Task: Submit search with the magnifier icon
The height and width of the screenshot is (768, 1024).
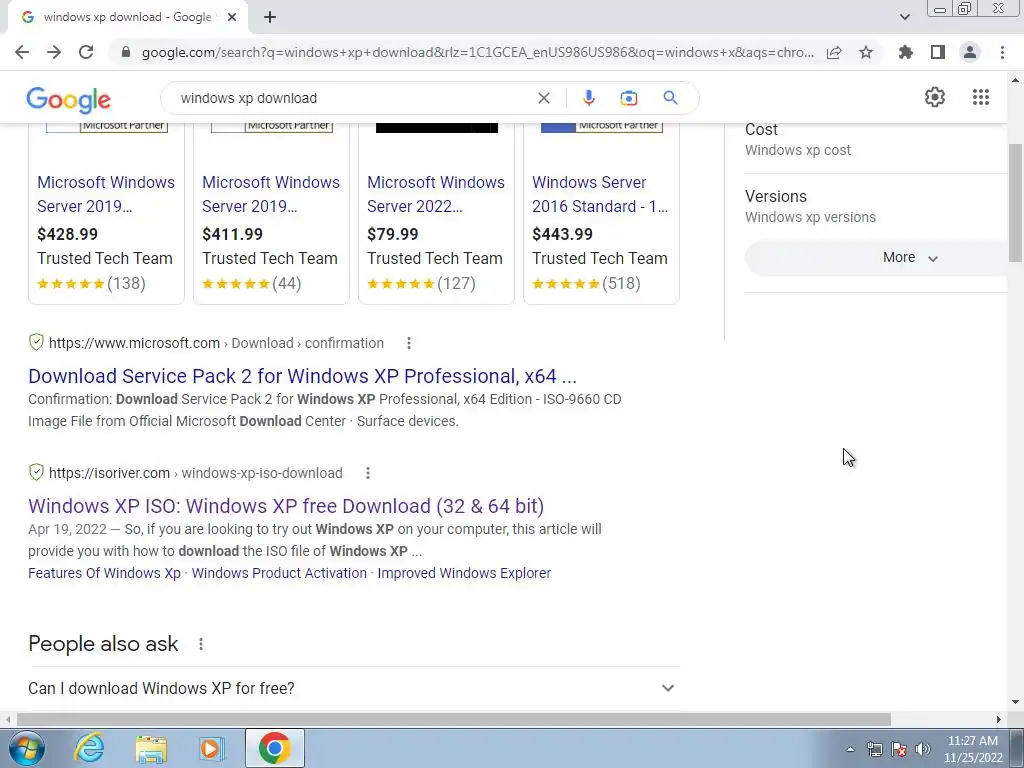Action: (670, 98)
